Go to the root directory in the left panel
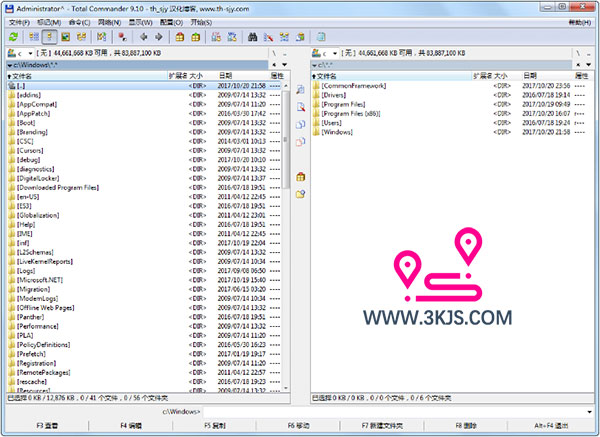Image resolution: width=600 pixels, height=437 pixels. (x=274, y=53)
